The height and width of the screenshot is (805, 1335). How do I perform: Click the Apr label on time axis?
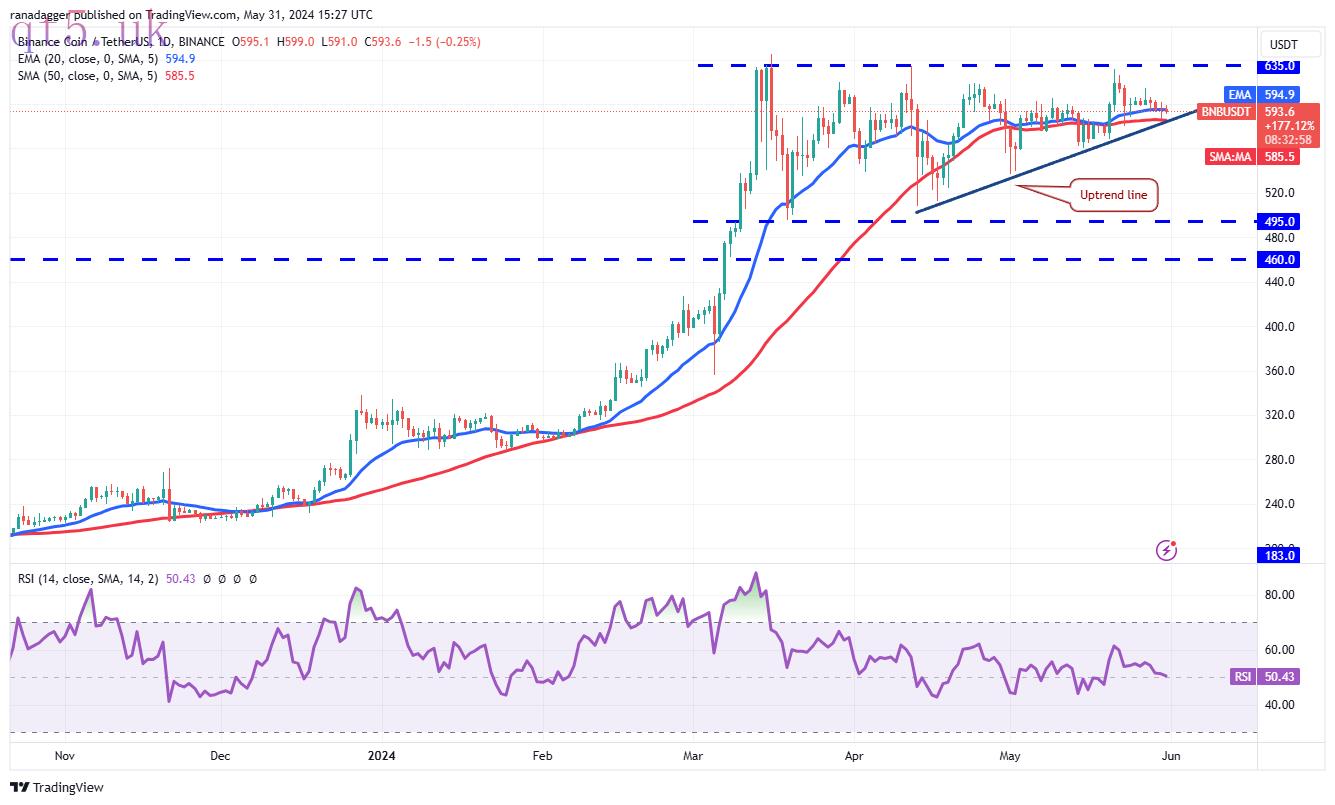click(853, 756)
